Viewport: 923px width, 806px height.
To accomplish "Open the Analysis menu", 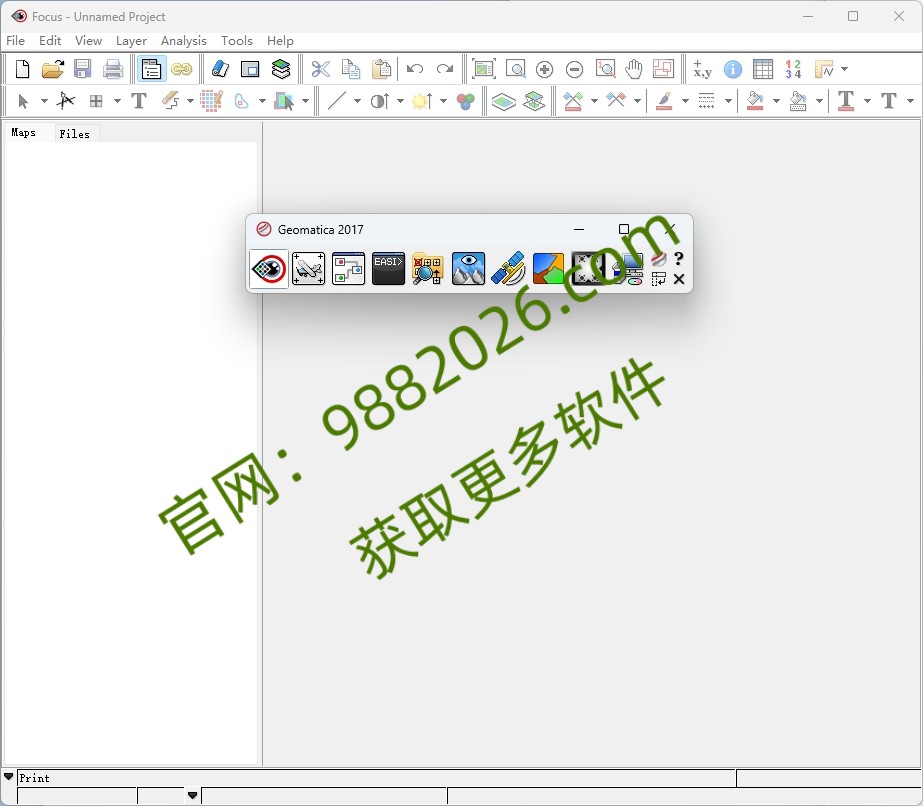I will pos(183,41).
